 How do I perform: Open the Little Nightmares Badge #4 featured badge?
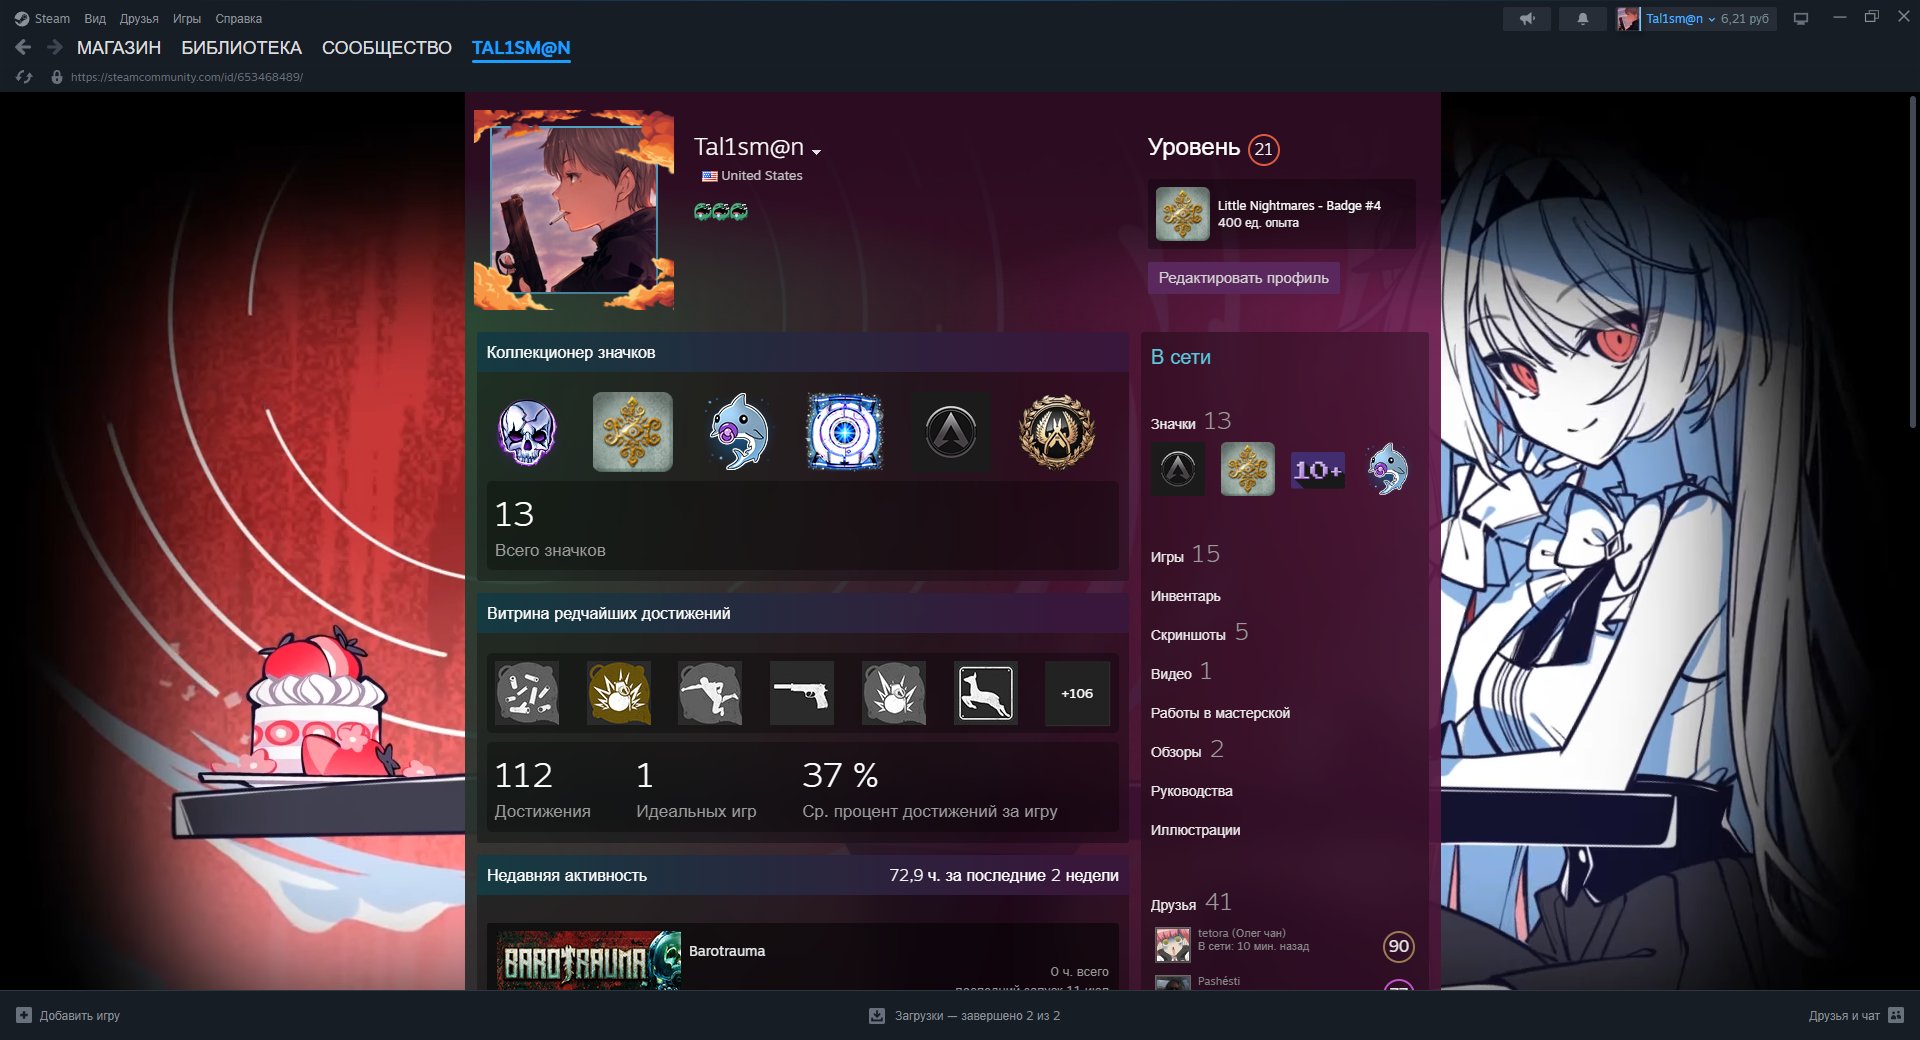(x=1282, y=214)
